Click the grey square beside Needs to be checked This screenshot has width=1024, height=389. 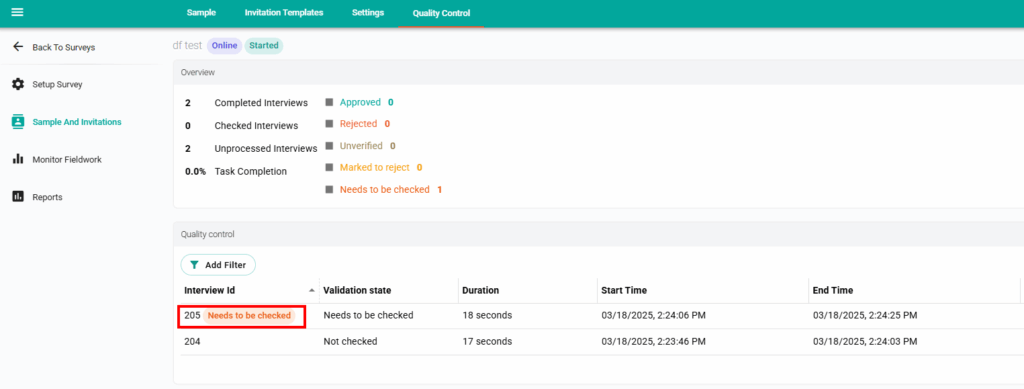coord(329,190)
